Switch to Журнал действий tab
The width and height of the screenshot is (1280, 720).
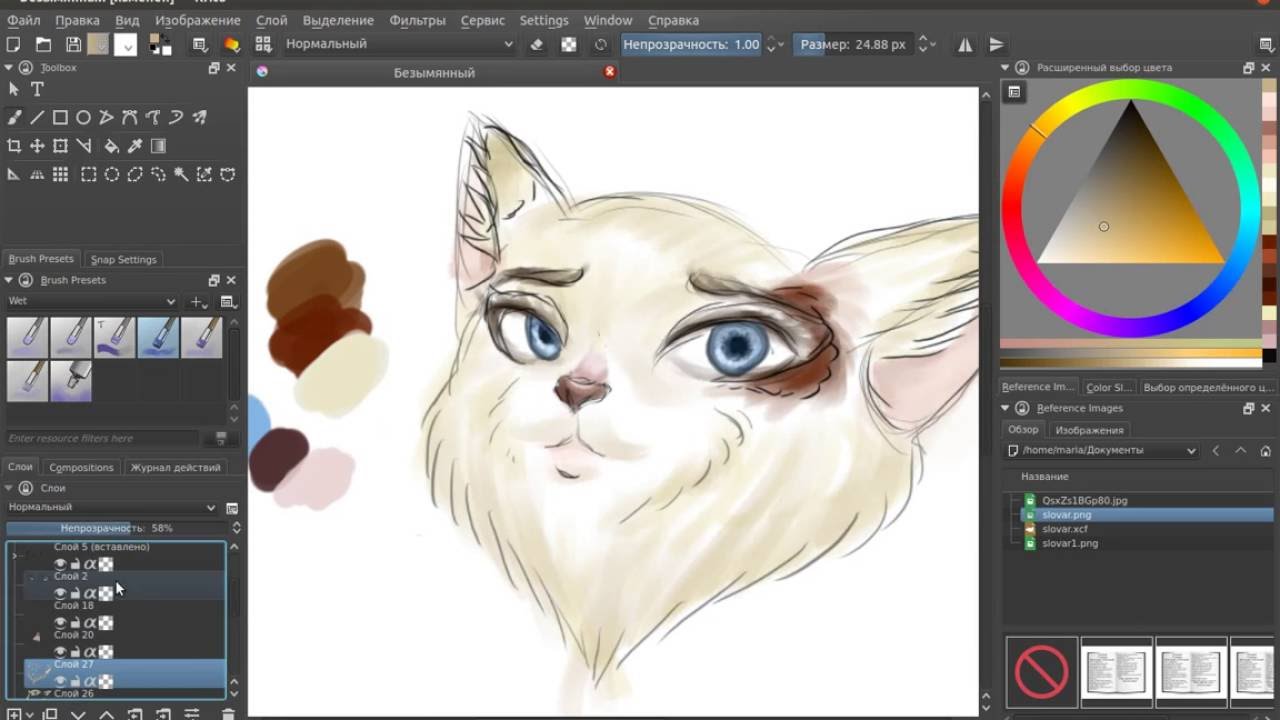175,467
